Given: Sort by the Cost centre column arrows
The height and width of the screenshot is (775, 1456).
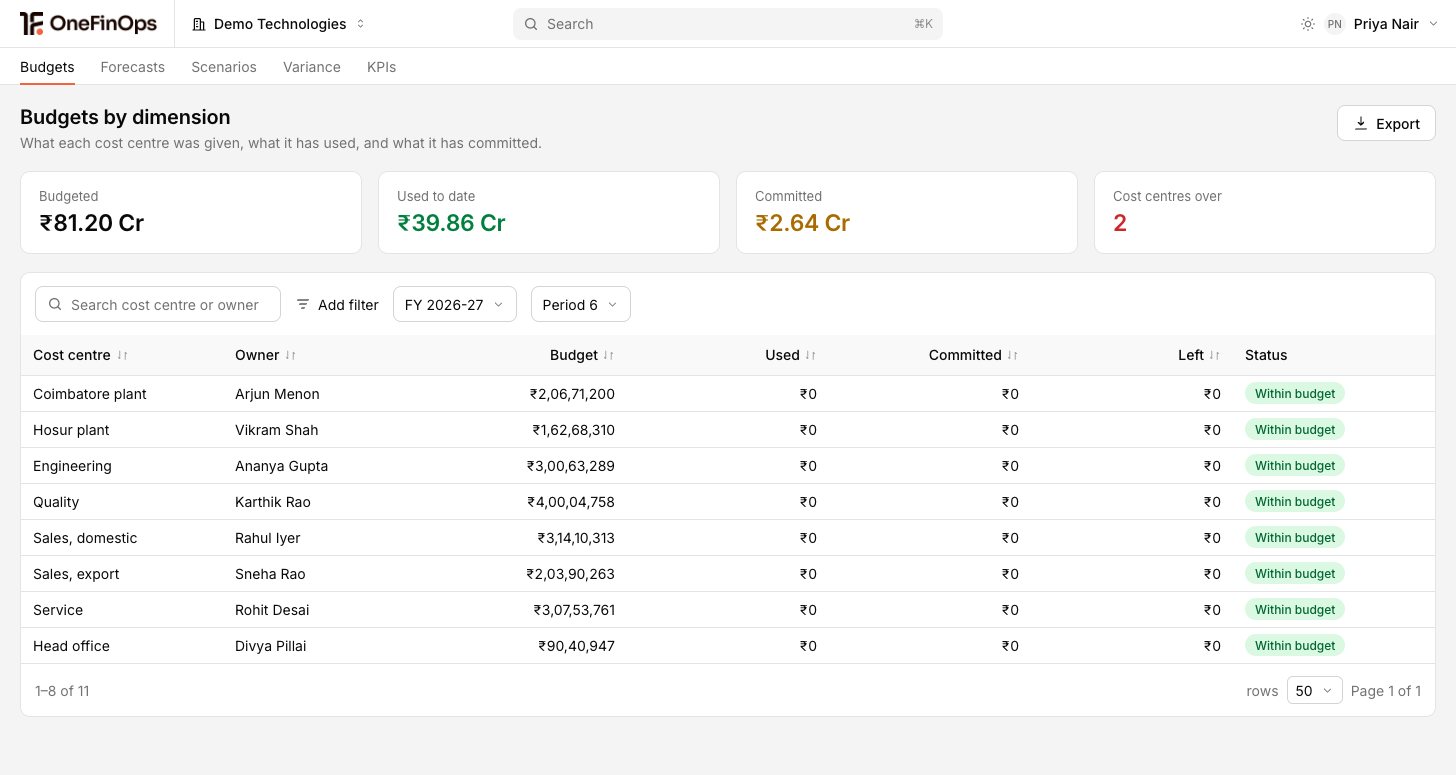Looking at the screenshot, I should click(x=122, y=355).
